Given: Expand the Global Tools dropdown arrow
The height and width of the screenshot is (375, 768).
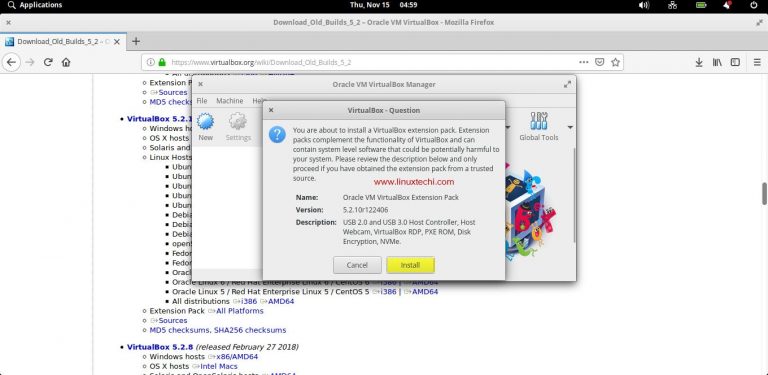Looking at the screenshot, I should (570, 127).
